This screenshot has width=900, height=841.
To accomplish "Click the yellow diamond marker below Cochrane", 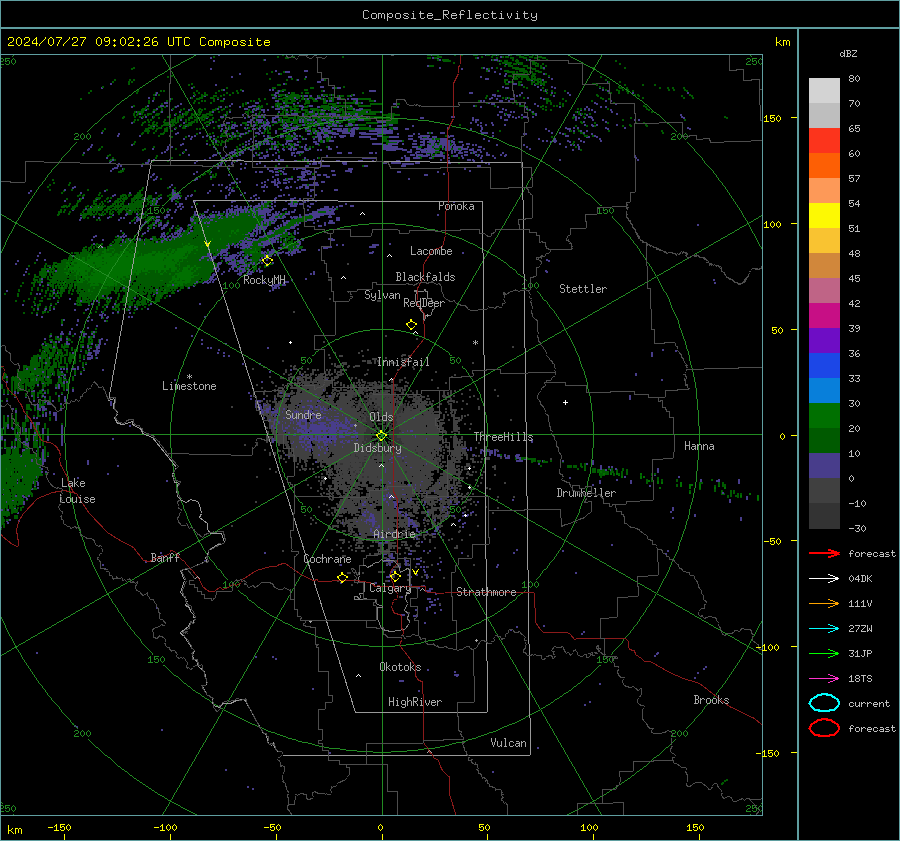I will pyautogui.click(x=343, y=578).
